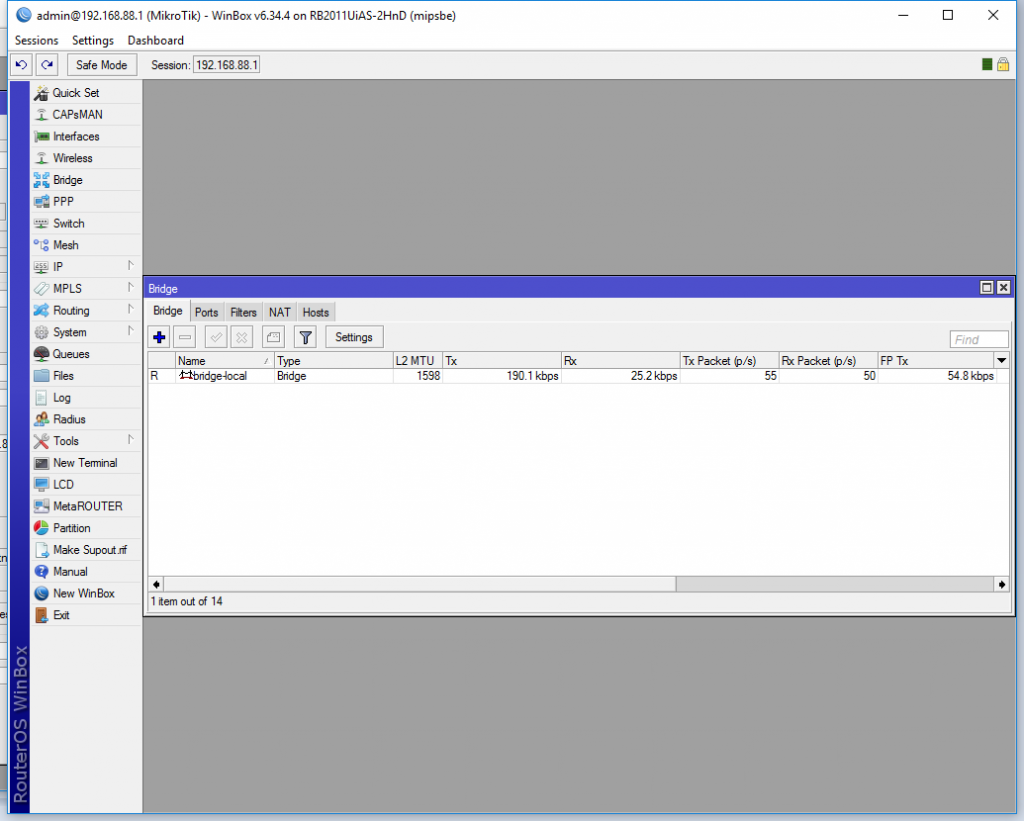Sort by Name column header
The height and width of the screenshot is (821, 1024).
[x=224, y=361]
